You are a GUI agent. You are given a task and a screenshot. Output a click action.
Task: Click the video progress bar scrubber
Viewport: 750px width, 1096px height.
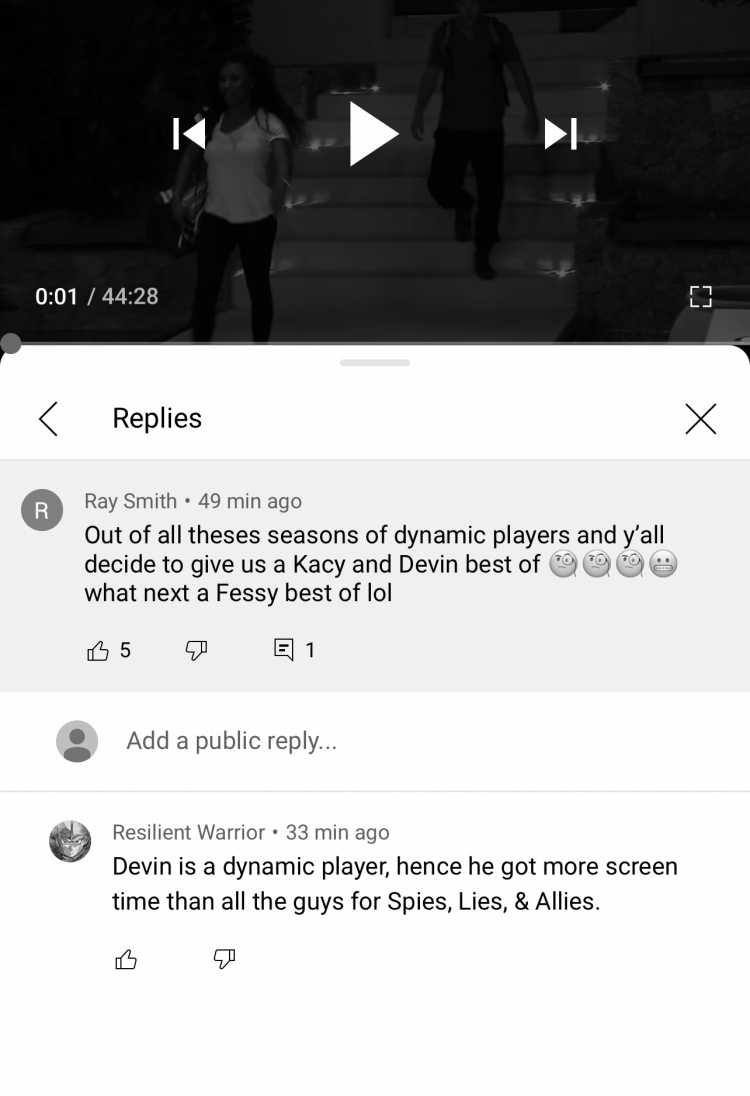10,343
